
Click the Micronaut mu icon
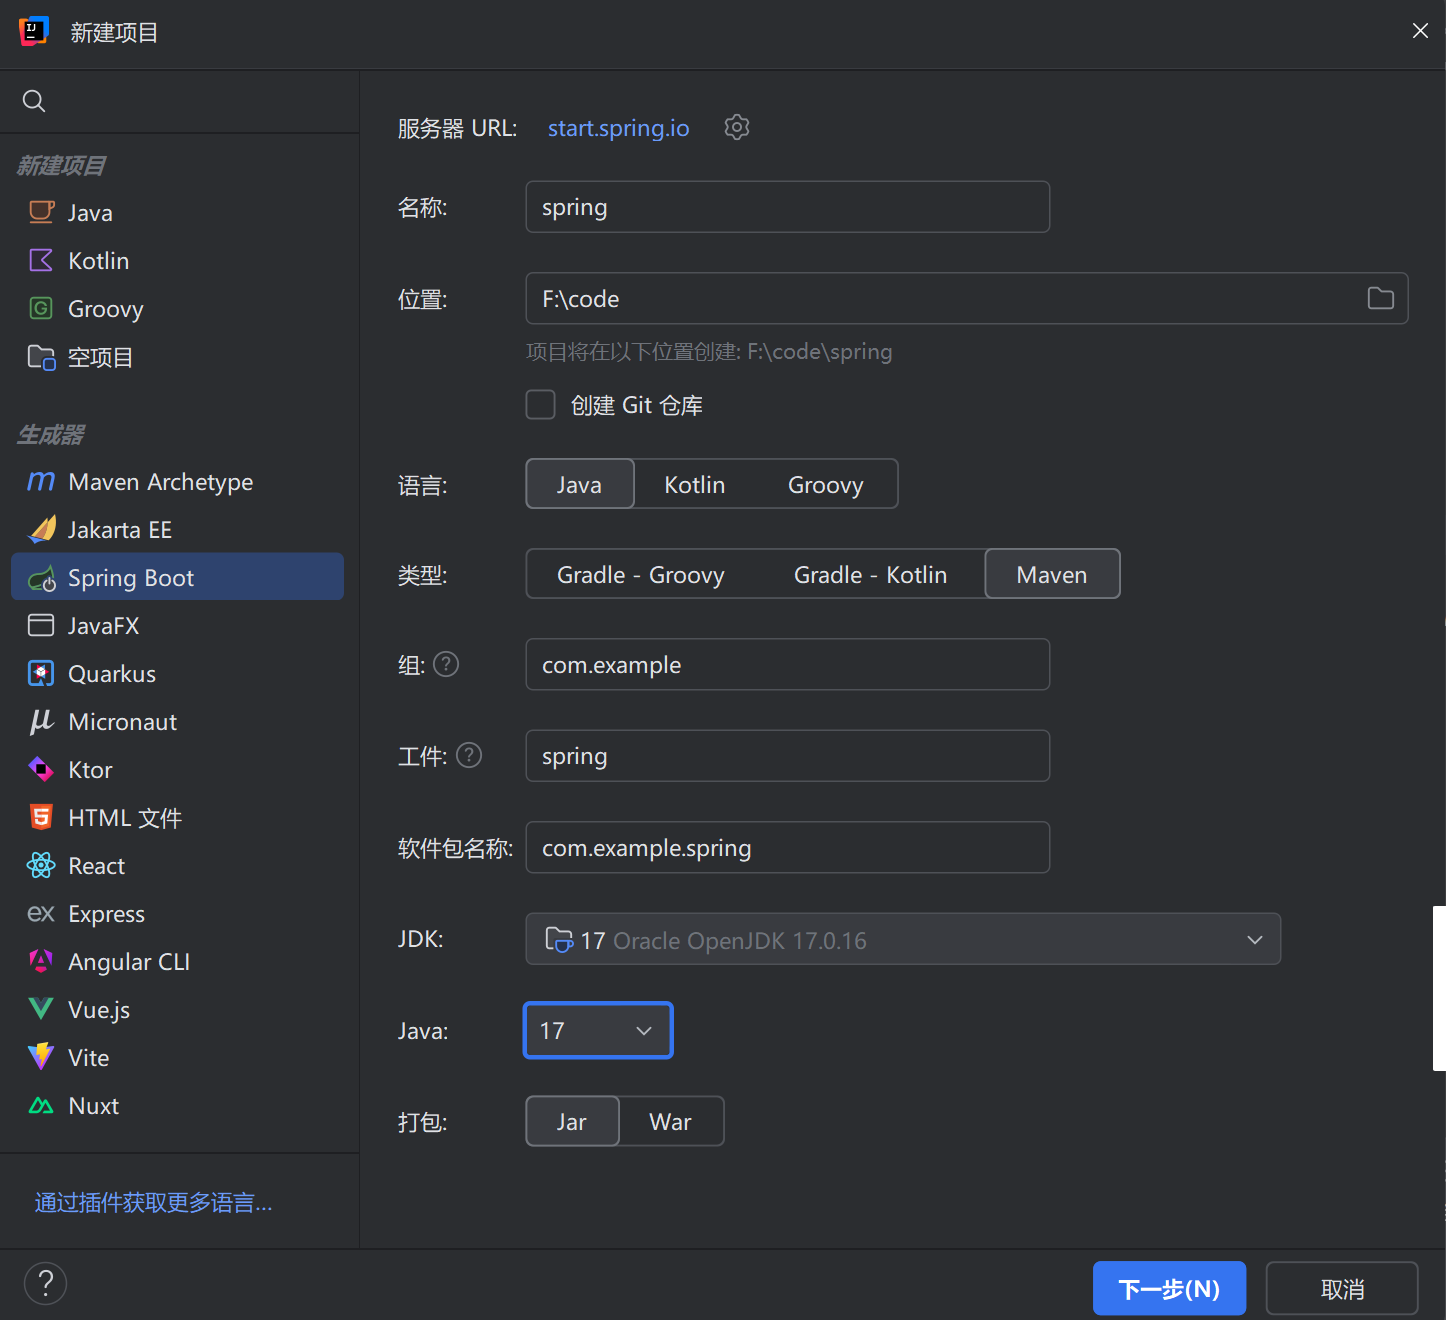(41, 721)
